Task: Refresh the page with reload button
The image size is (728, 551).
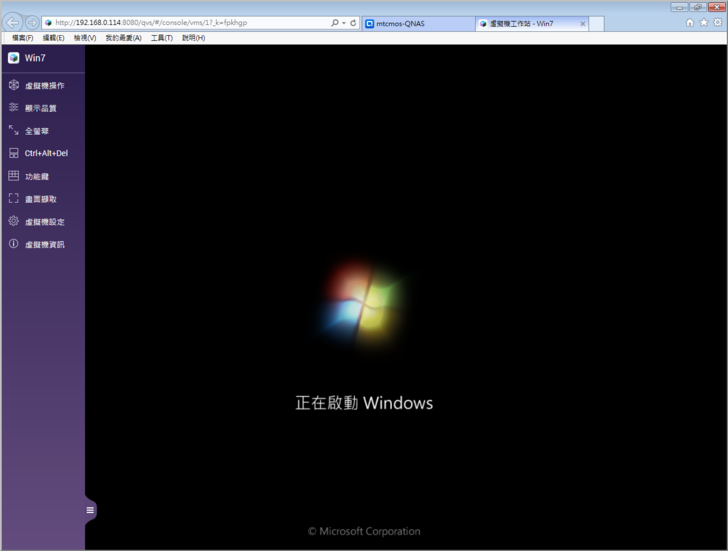Action: [x=353, y=22]
